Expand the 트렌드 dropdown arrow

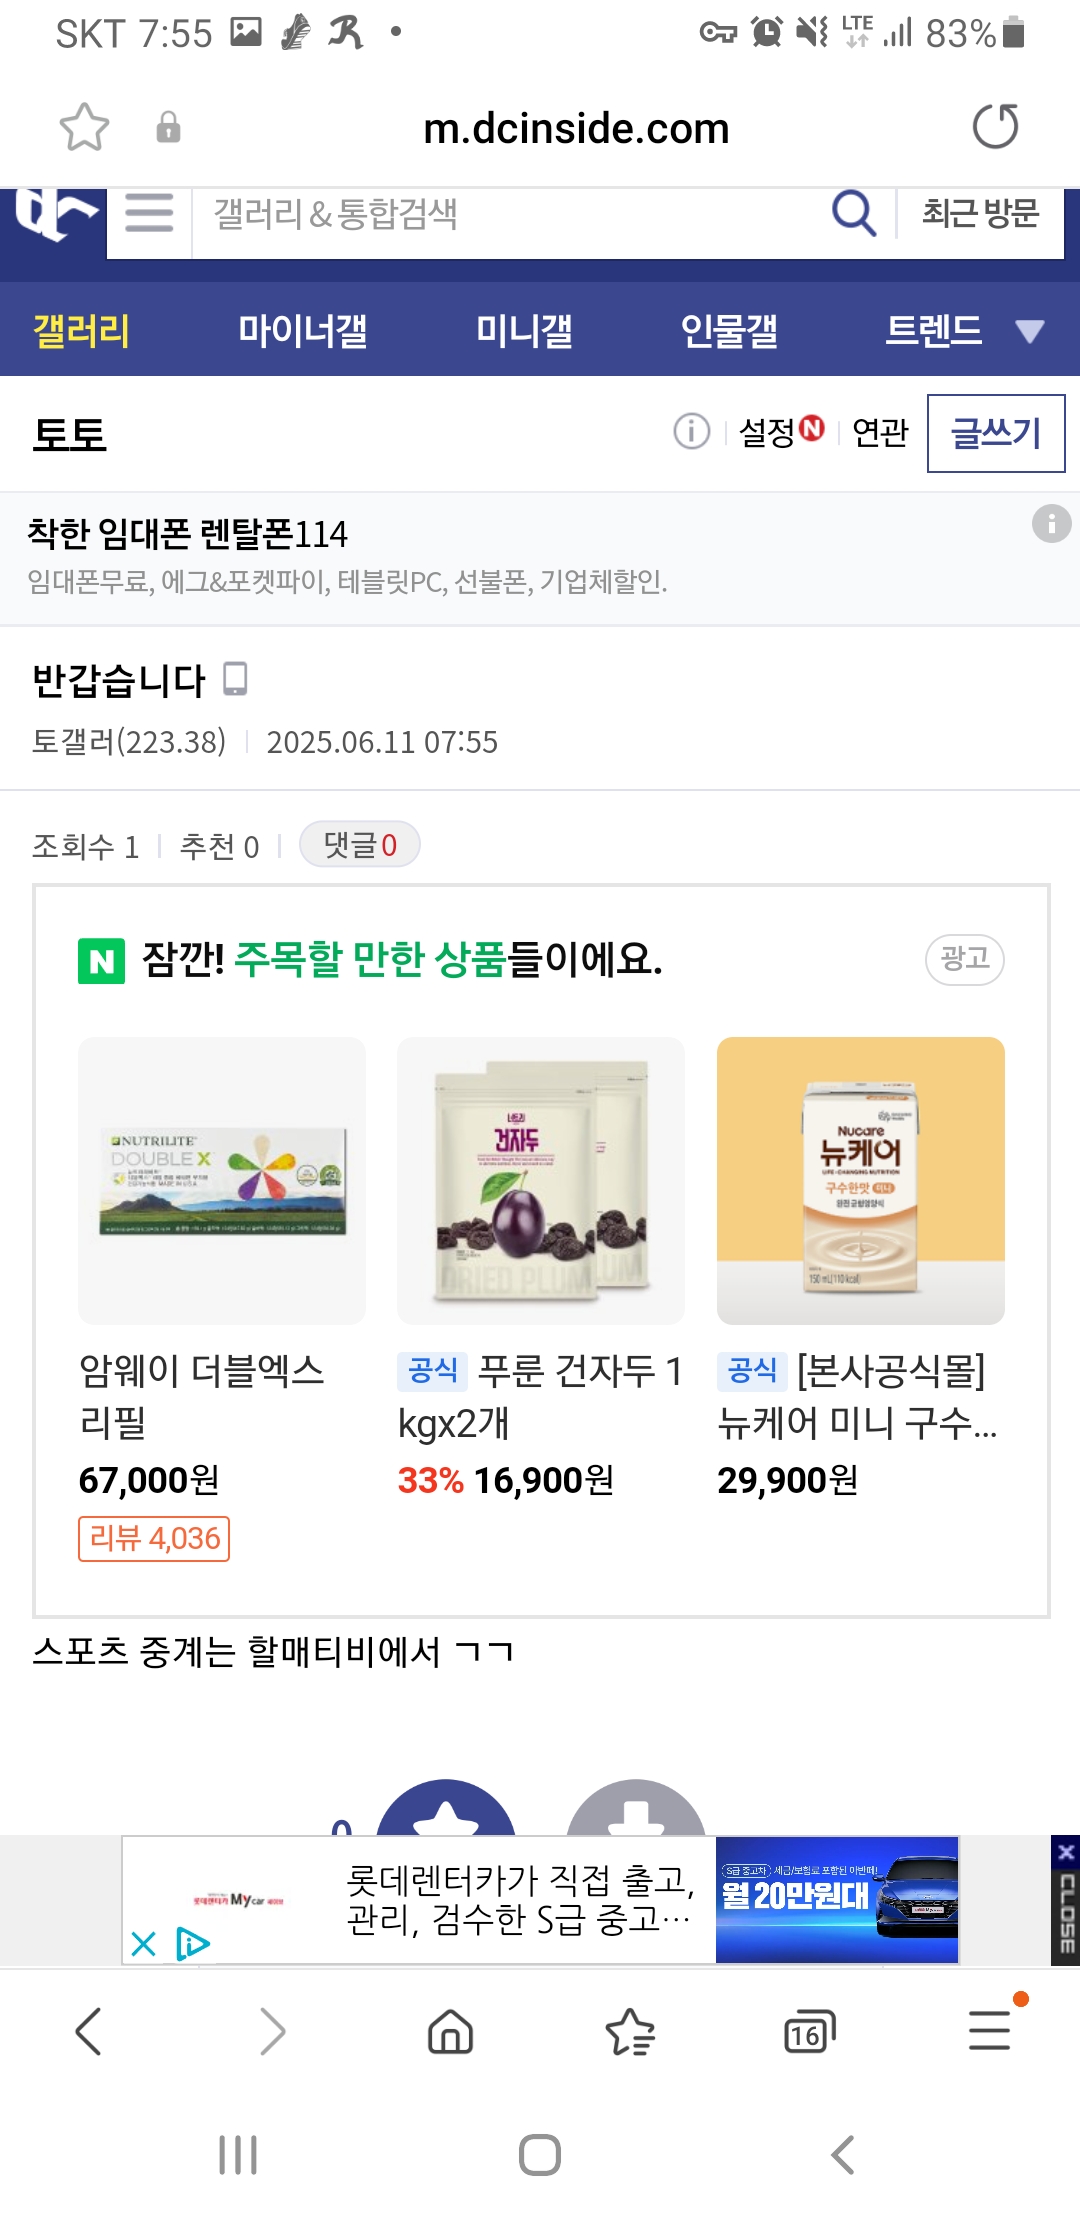[1029, 331]
